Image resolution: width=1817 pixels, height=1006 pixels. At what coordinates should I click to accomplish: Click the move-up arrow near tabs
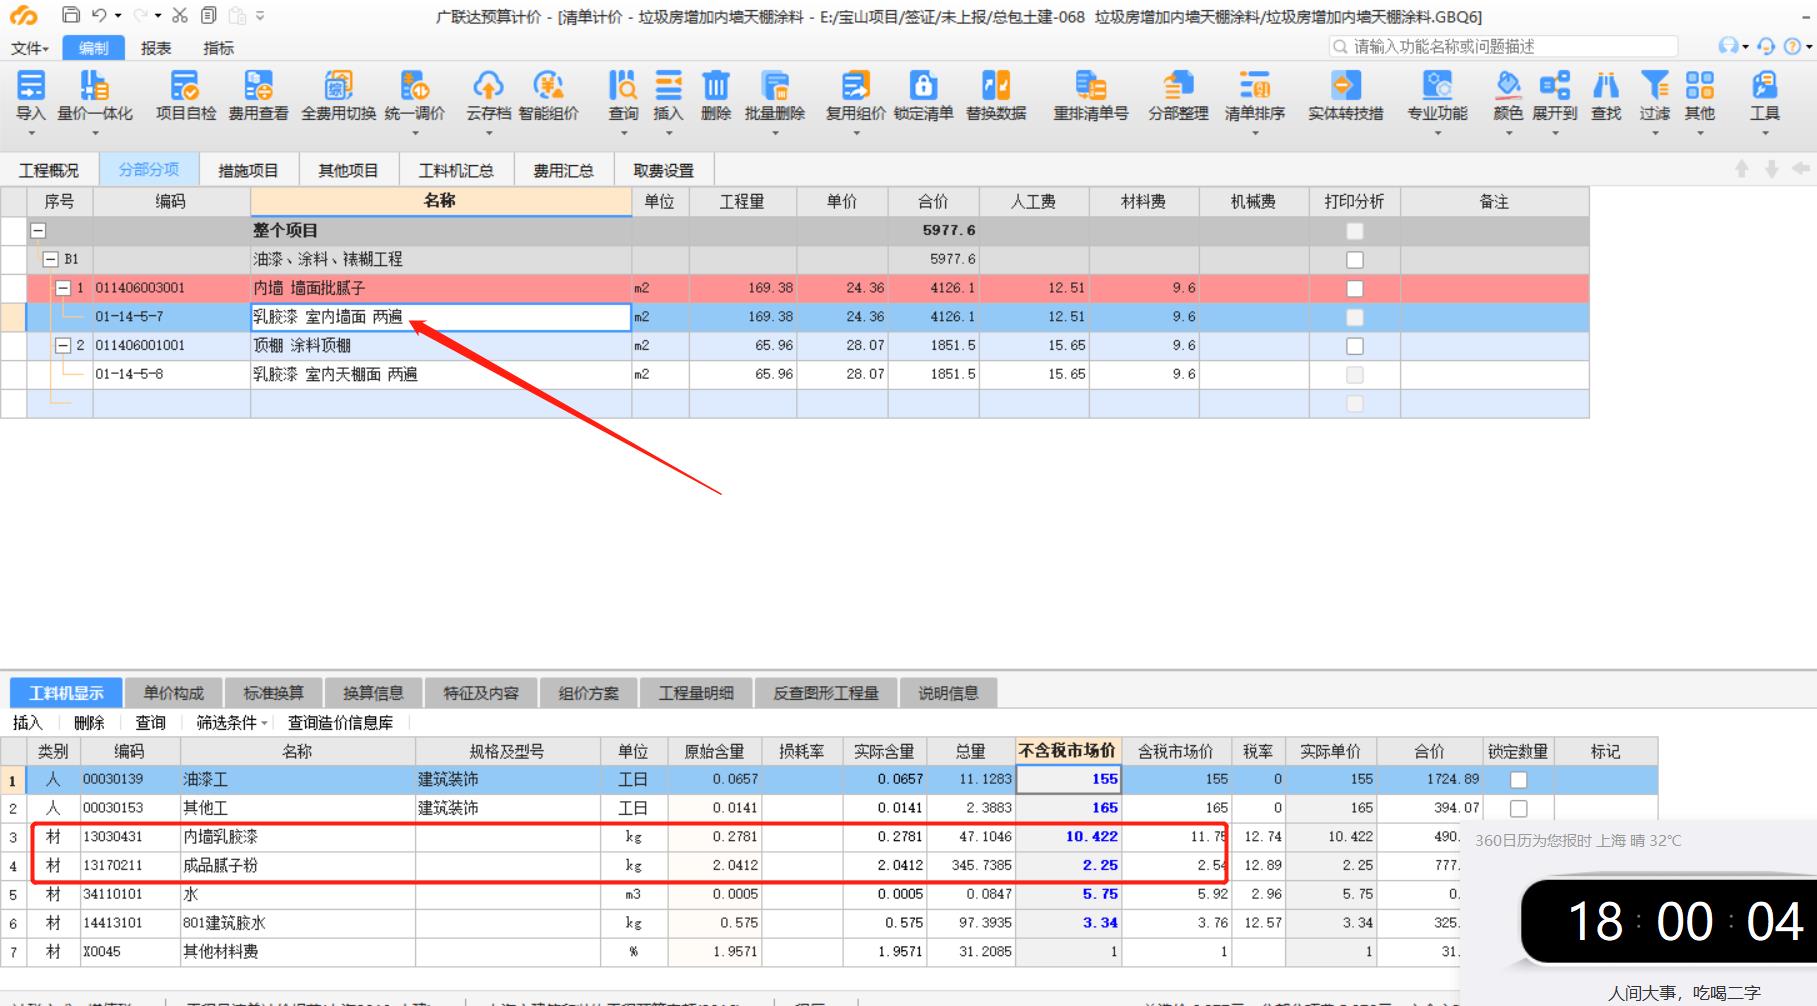1741,169
